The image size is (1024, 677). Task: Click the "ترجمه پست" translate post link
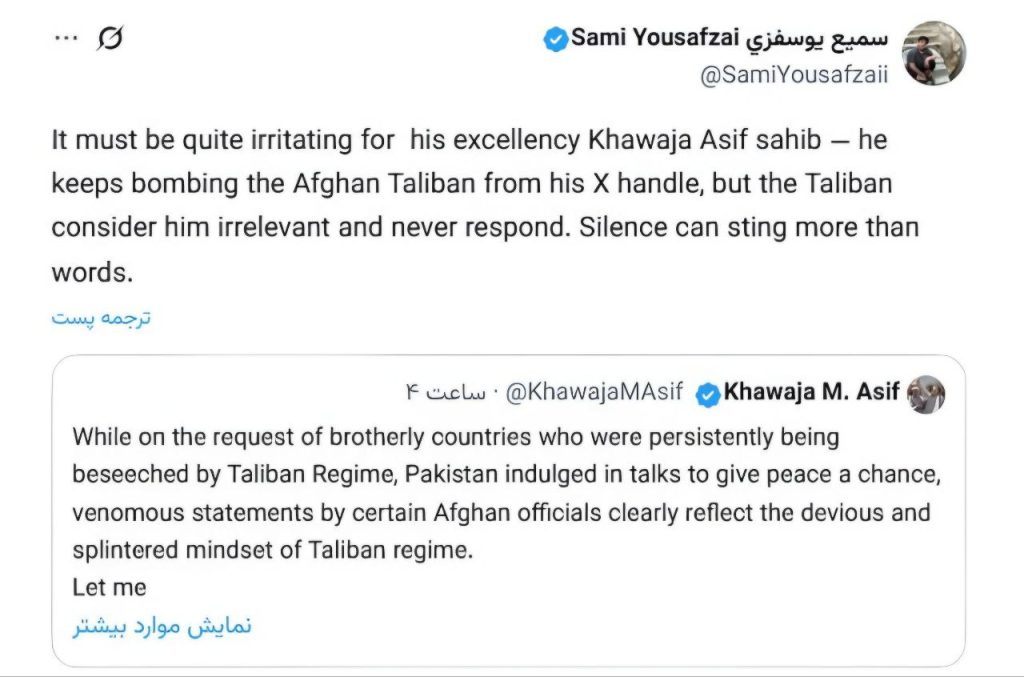coord(101,318)
